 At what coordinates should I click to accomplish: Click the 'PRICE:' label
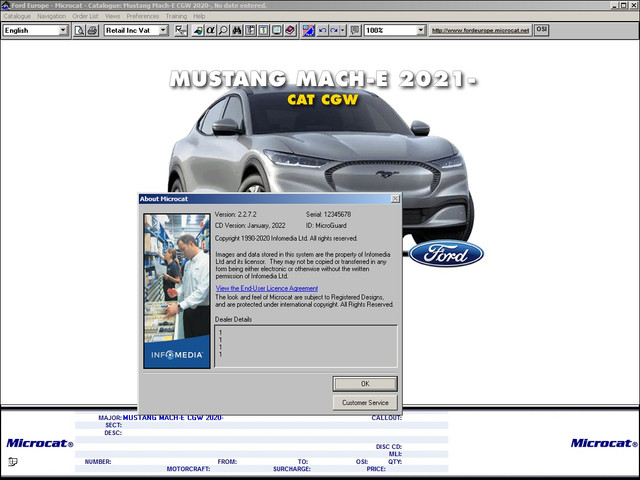click(x=376, y=469)
